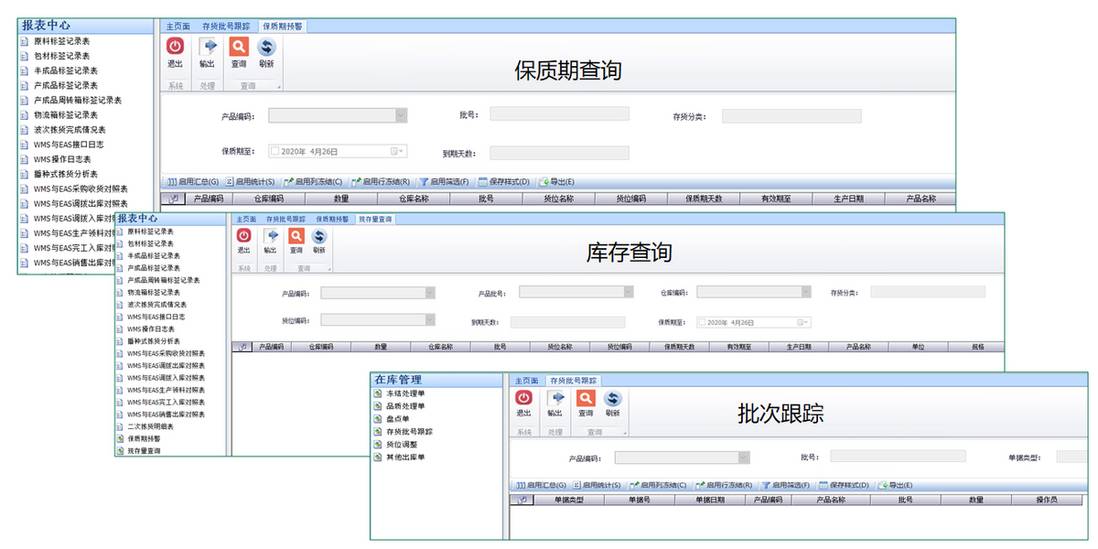Viewport: 1098px width, 549px height.
Task: Click 启用汇总(G) in 保质期查询 toolbar
Action: (x=192, y=182)
